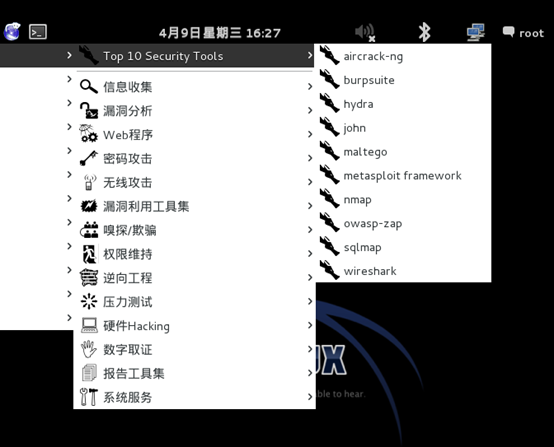Click the date and time clock

tap(219, 33)
